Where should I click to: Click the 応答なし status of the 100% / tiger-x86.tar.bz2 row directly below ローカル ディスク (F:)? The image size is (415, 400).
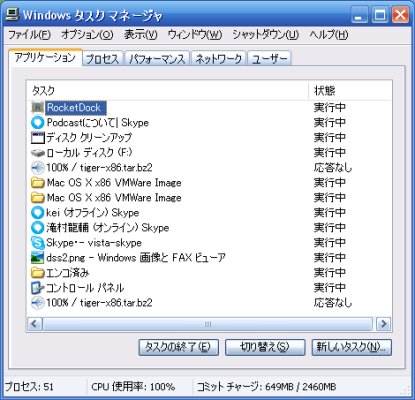click(x=333, y=168)
